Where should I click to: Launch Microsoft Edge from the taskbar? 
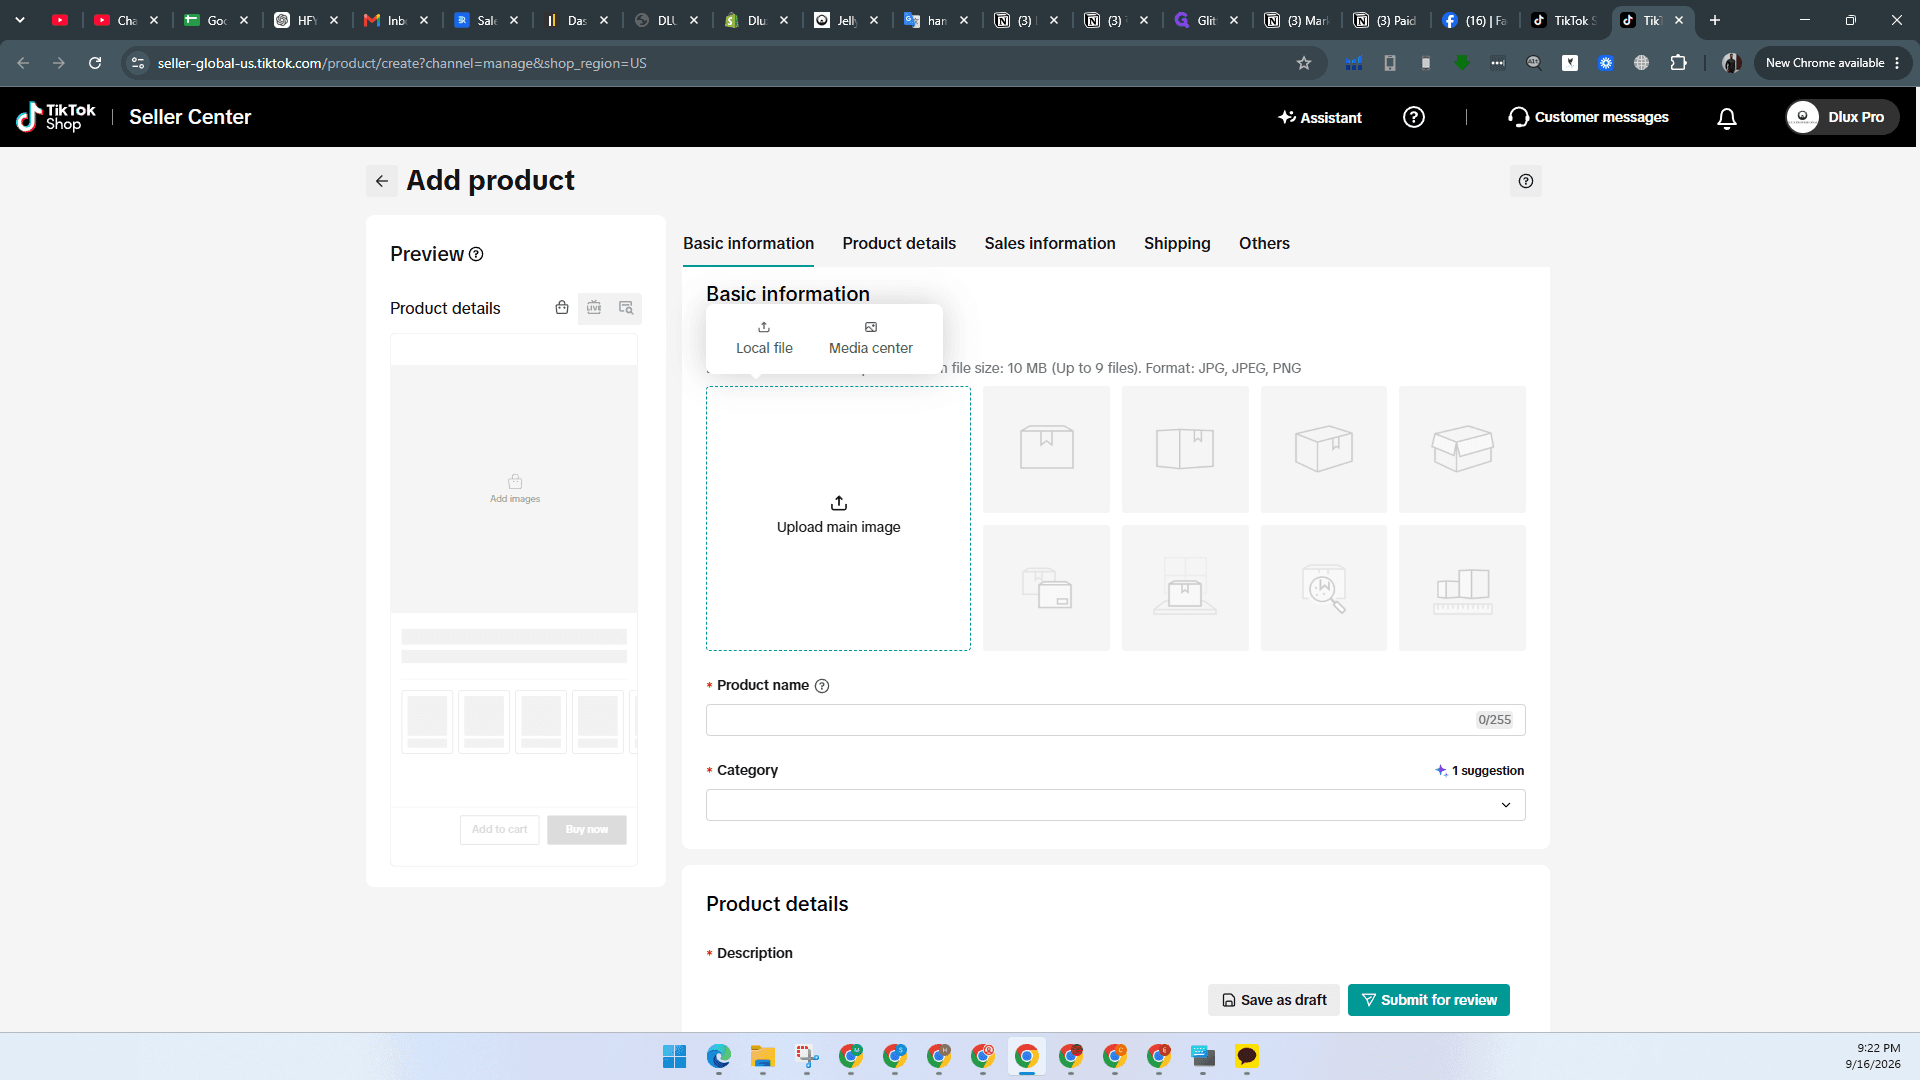718,1056
